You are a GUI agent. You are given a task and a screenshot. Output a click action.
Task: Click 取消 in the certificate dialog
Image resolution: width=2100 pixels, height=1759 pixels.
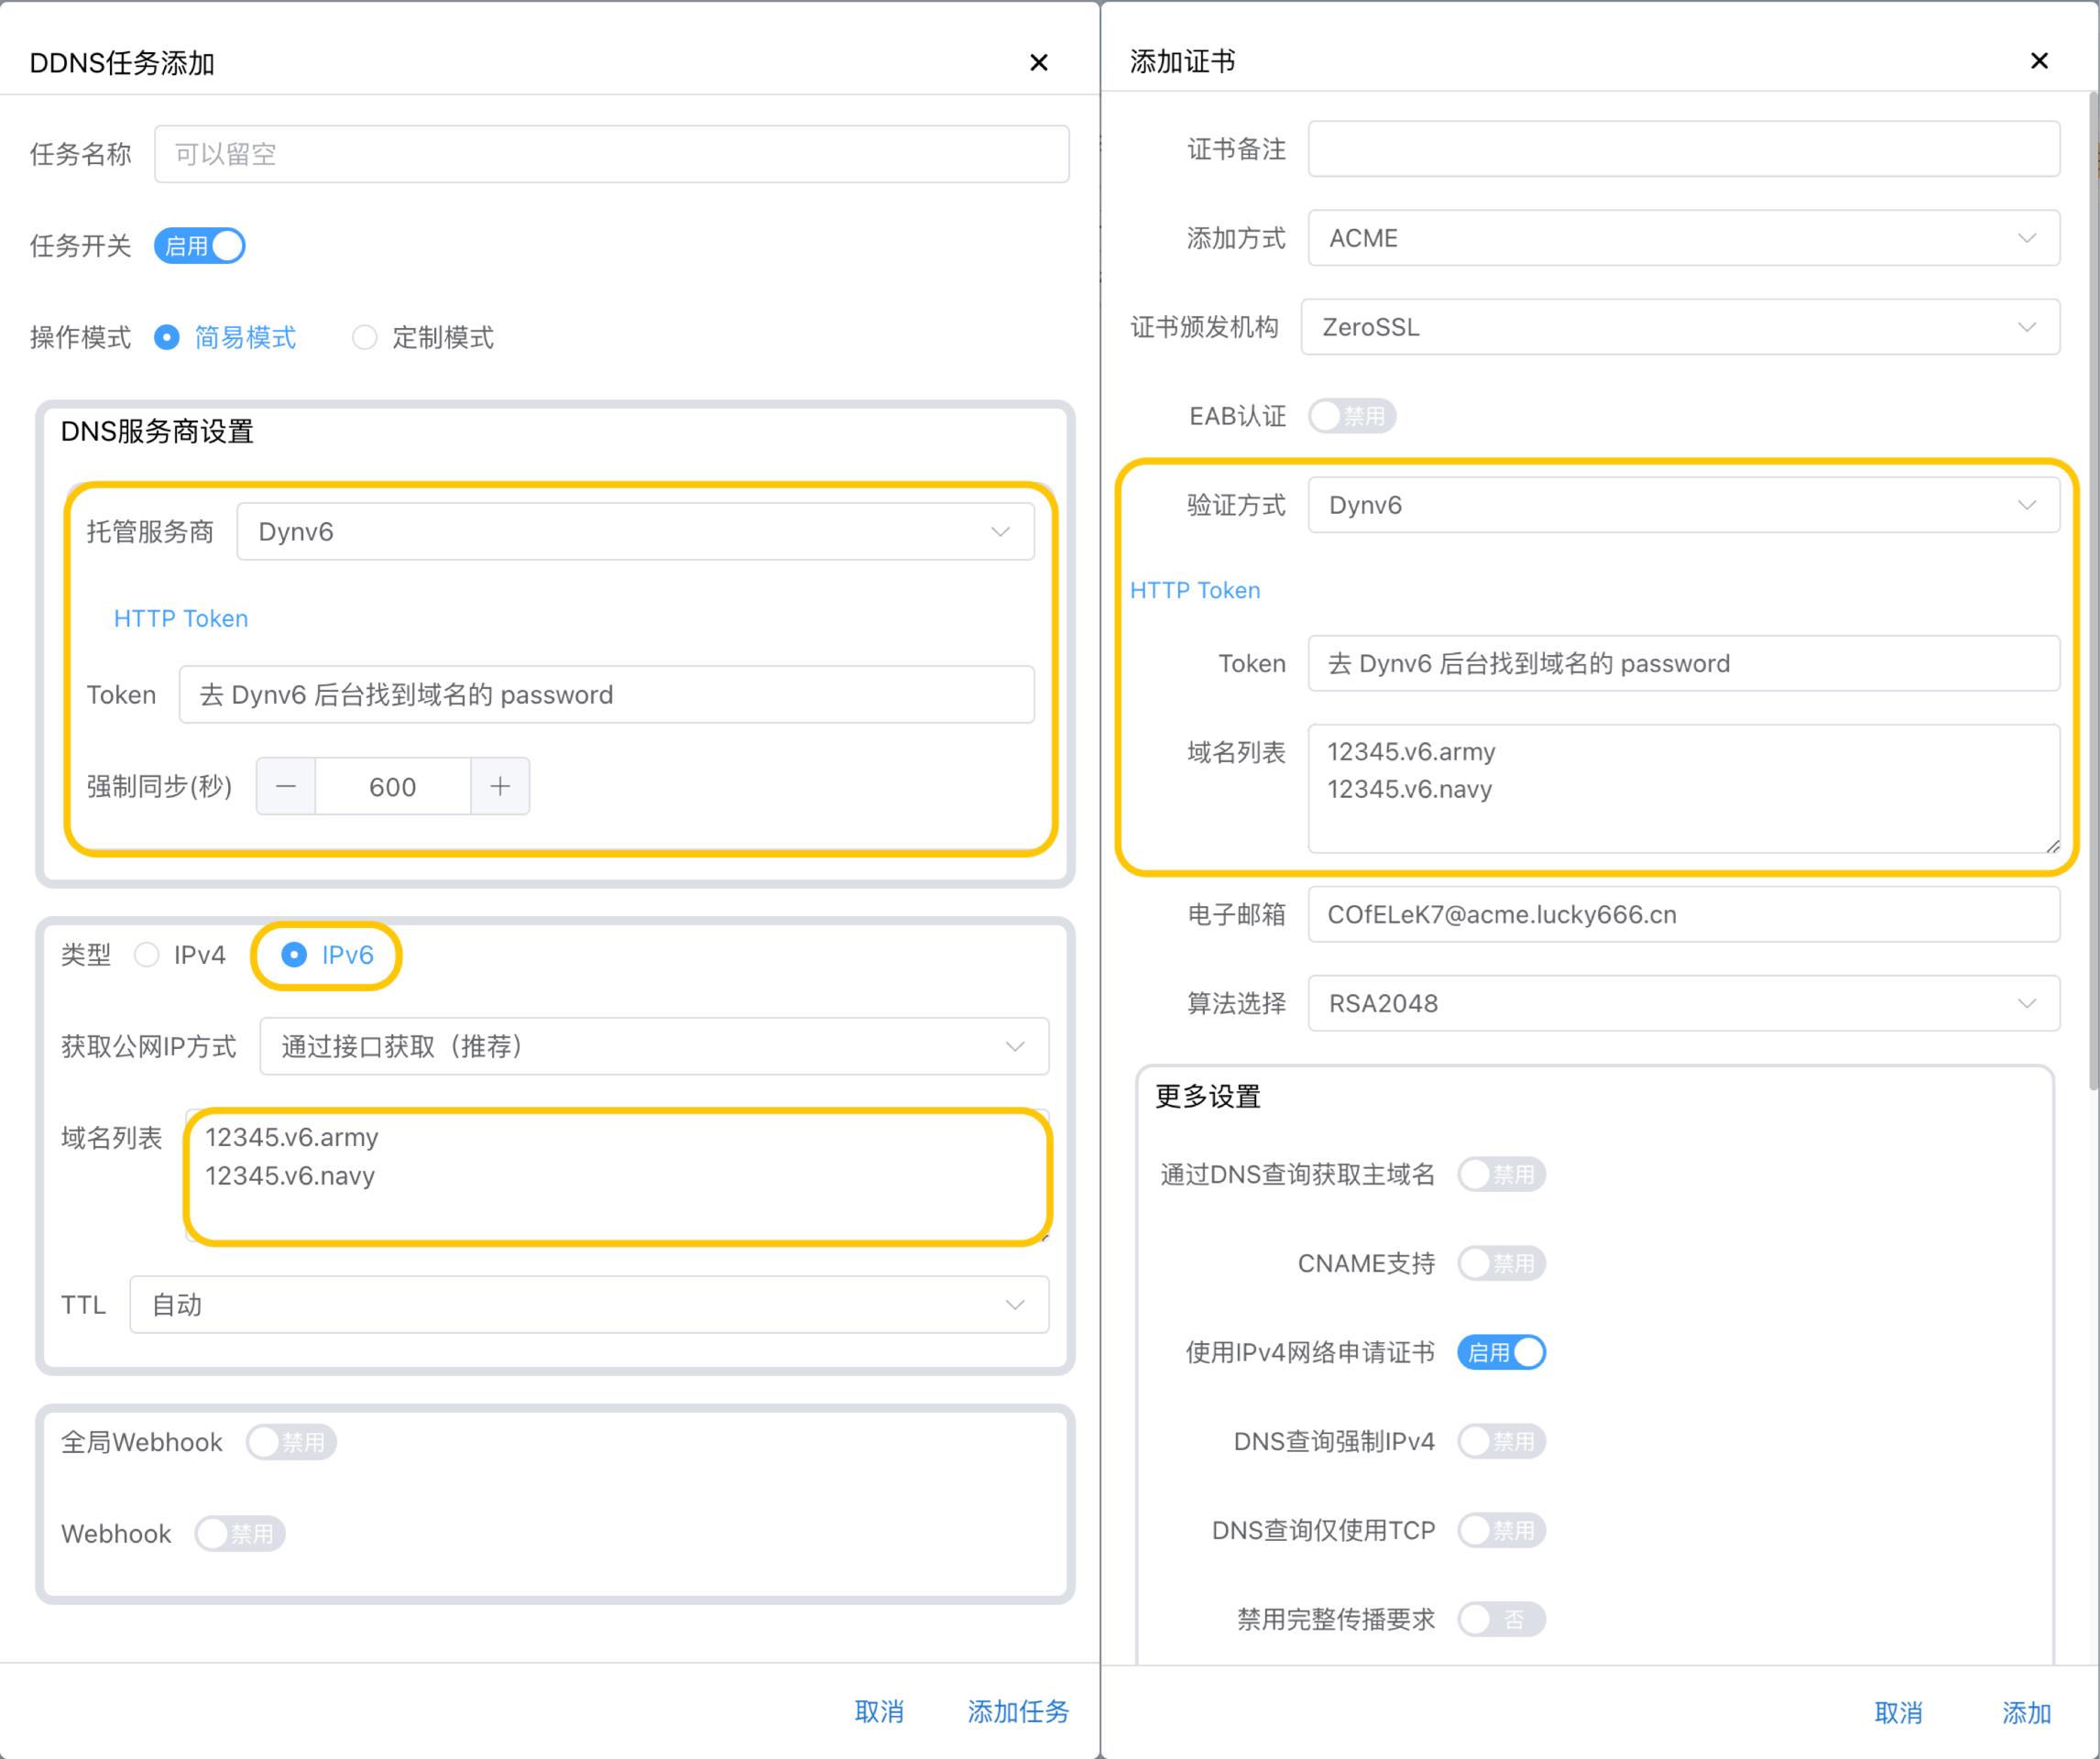point(1897,1713)
